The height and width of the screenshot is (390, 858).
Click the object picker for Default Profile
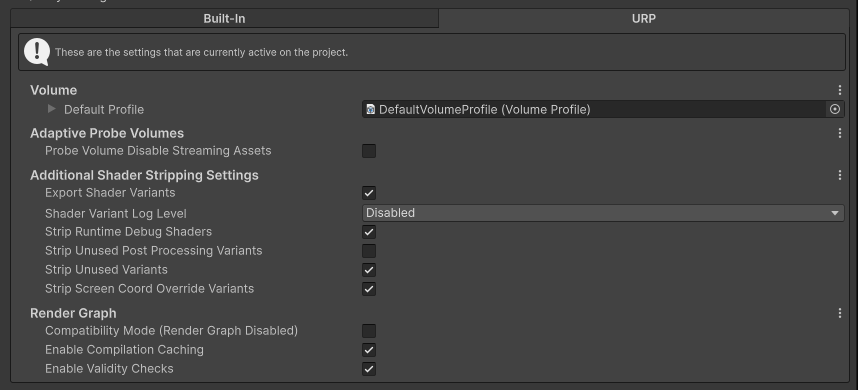[834, 109]
